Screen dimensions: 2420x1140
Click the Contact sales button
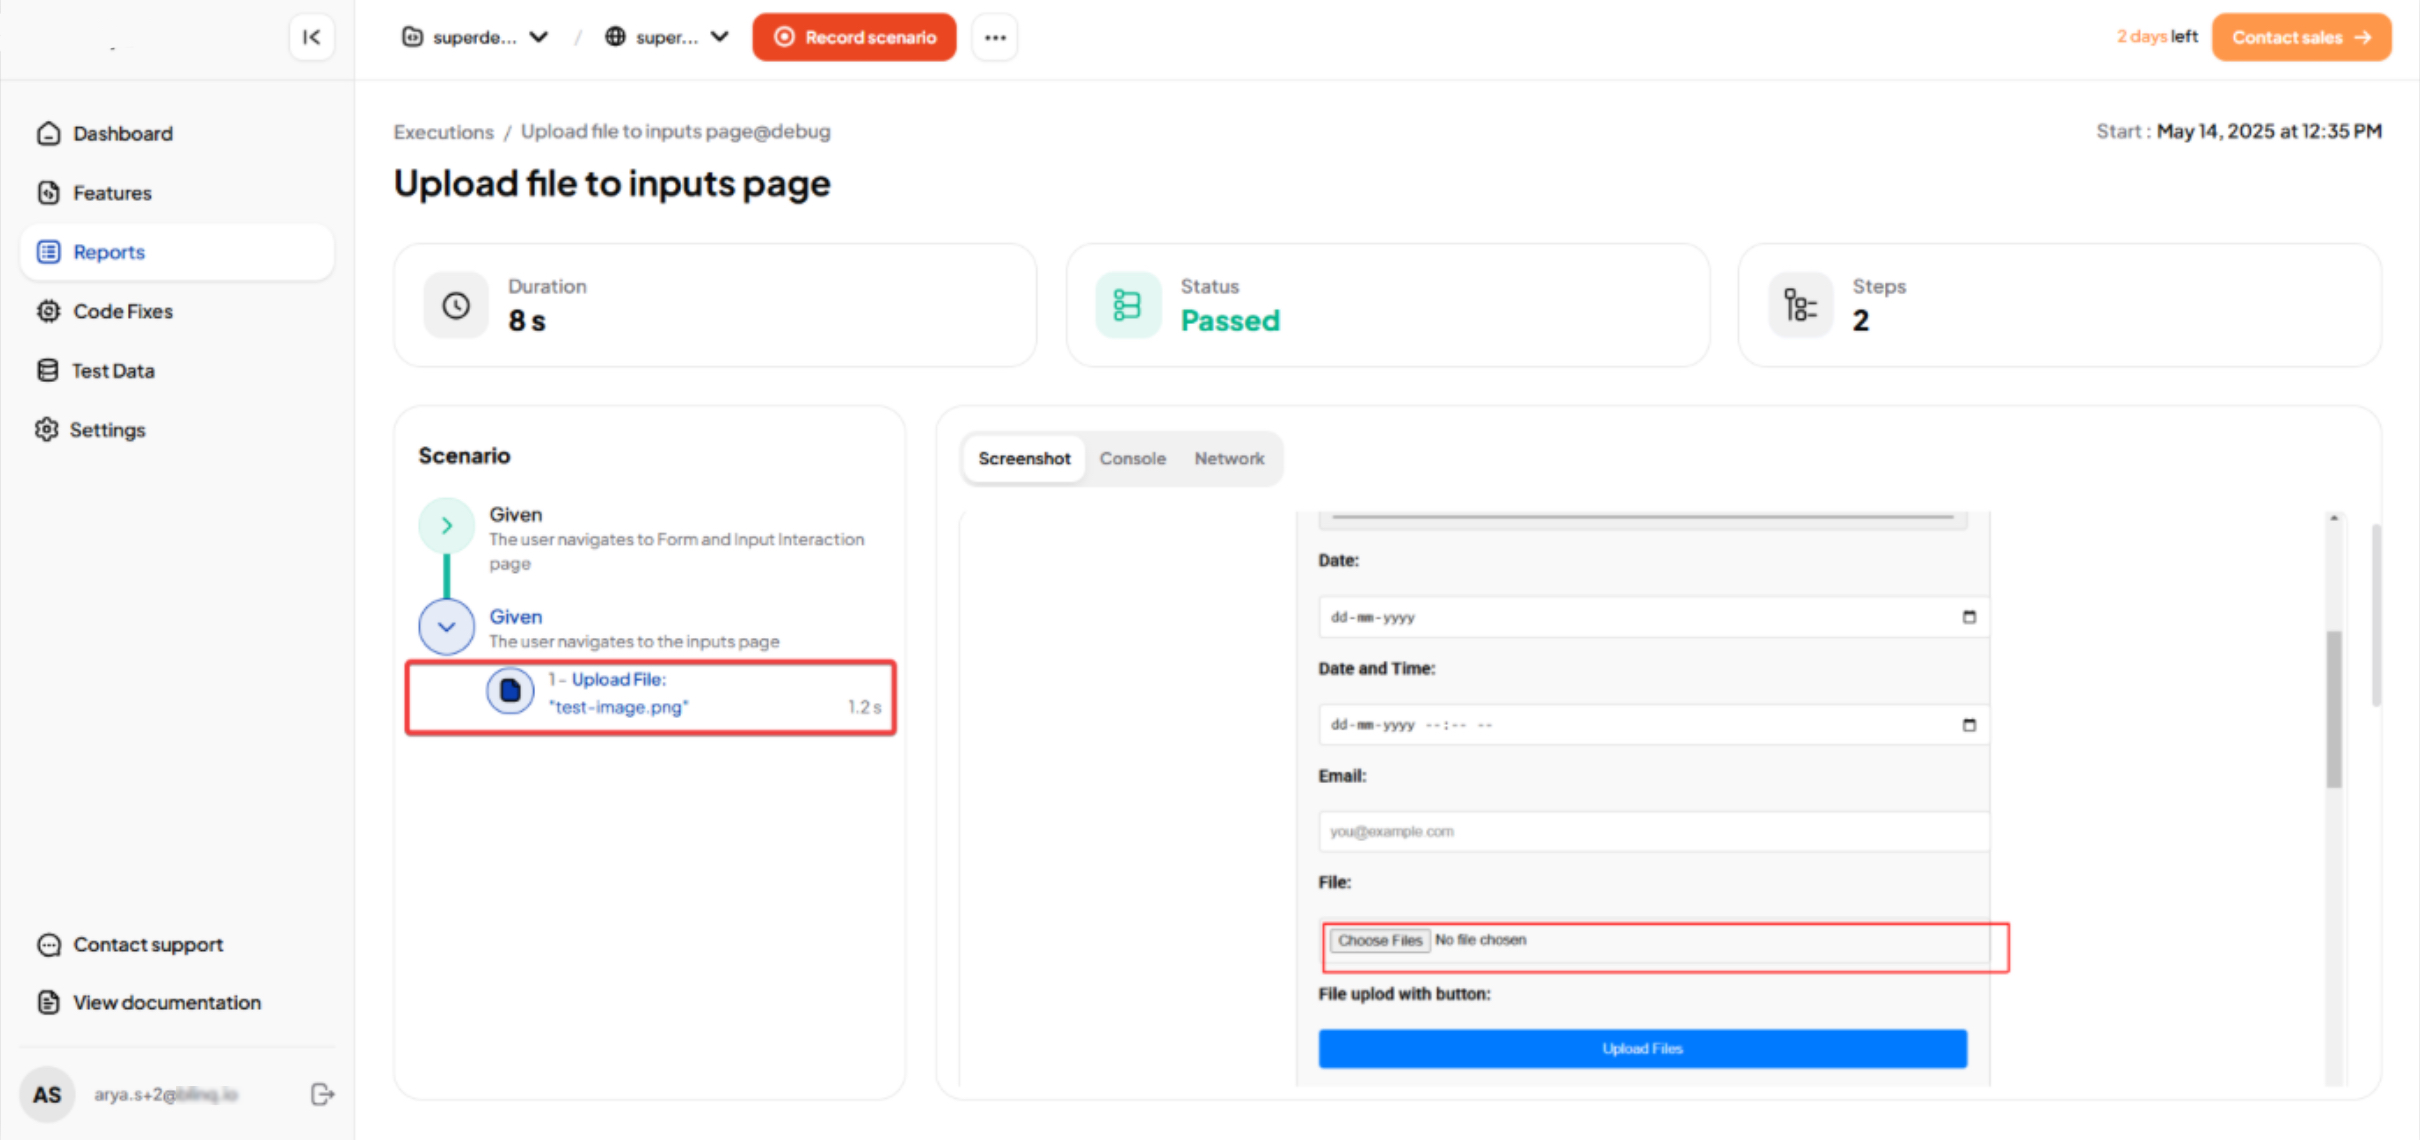click(2300, 37)
